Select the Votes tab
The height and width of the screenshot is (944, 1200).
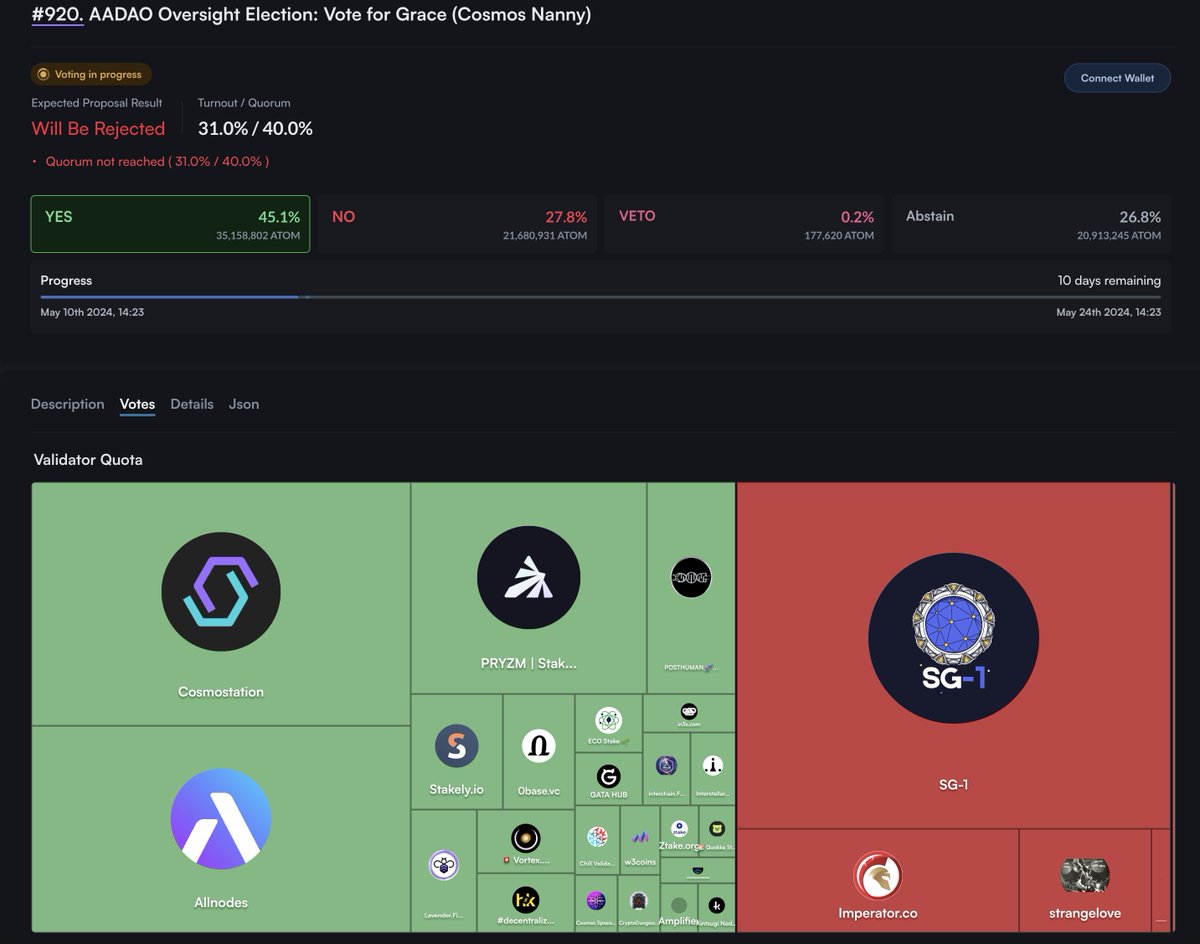click(x=137, y=404)
